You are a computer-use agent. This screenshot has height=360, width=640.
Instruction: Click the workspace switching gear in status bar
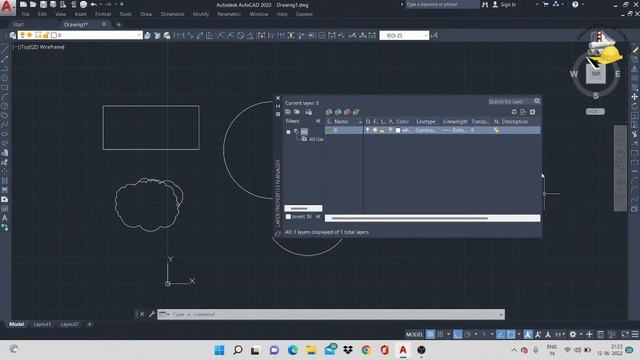573,334
